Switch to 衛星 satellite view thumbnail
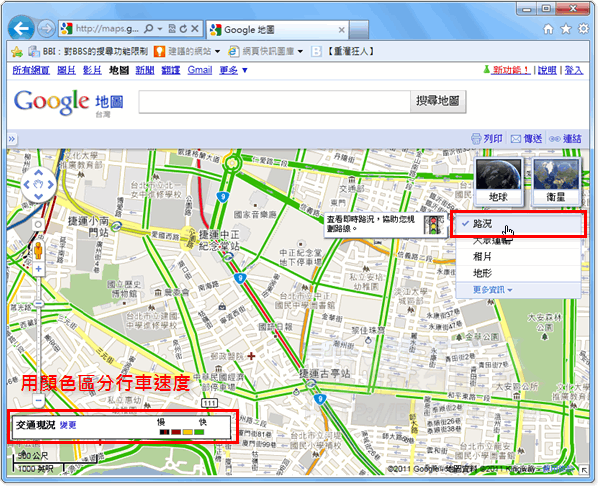 [x=556, y=181]
